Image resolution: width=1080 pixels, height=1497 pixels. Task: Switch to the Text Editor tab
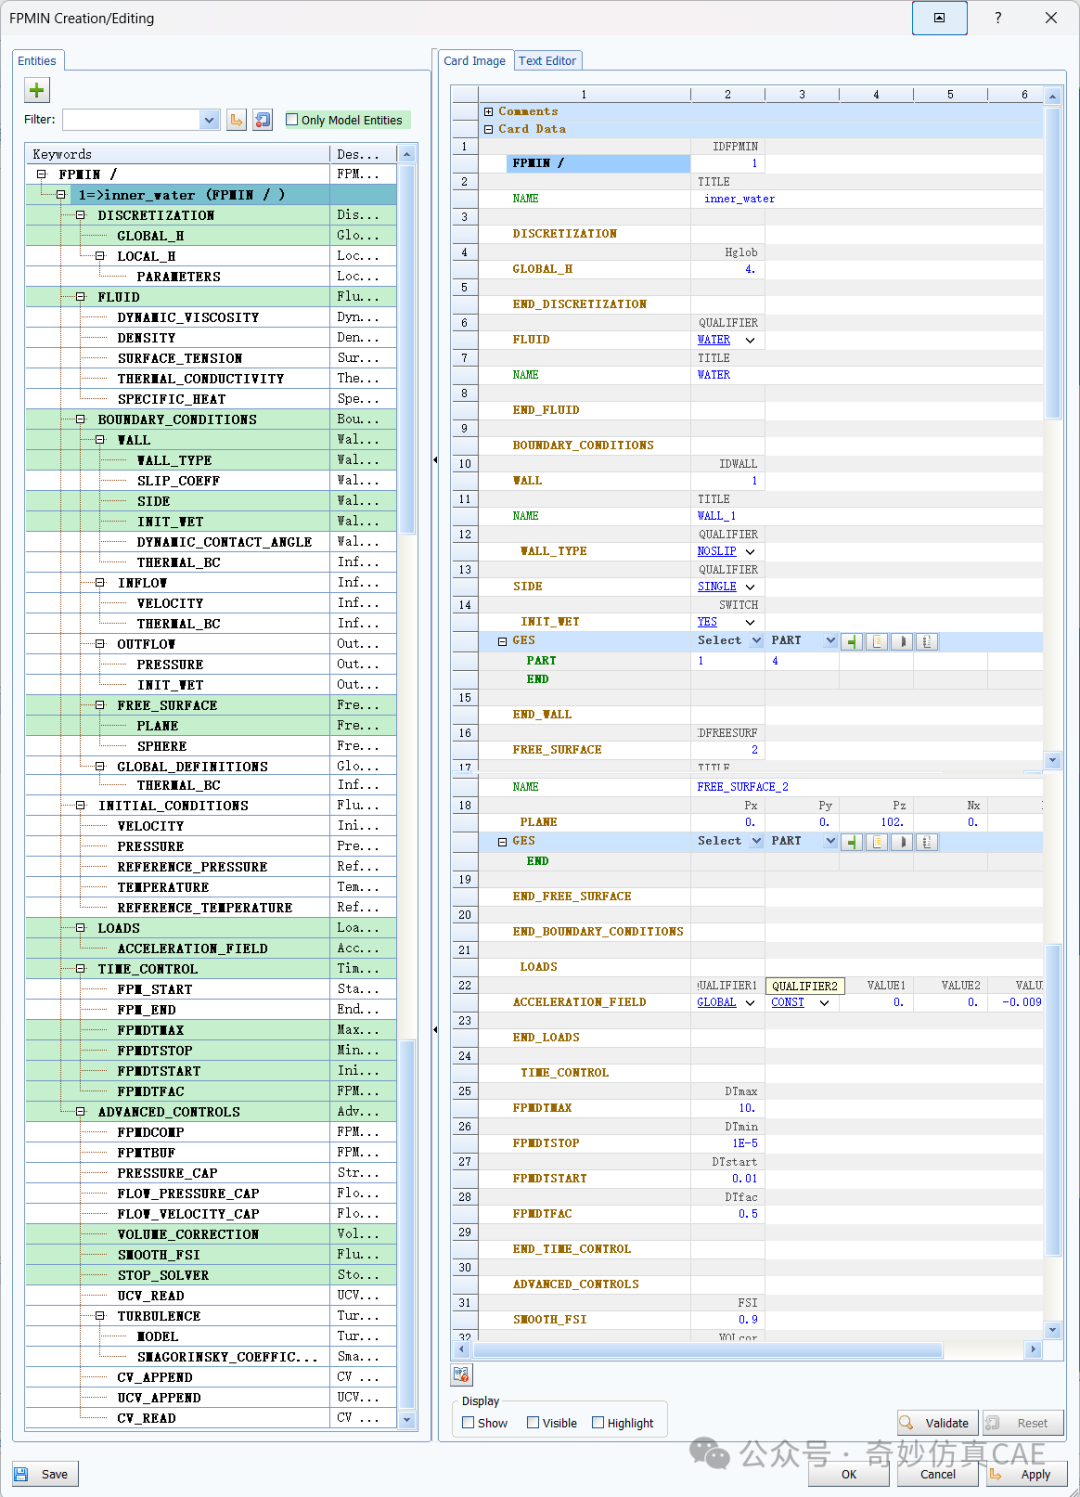point(547,61)
